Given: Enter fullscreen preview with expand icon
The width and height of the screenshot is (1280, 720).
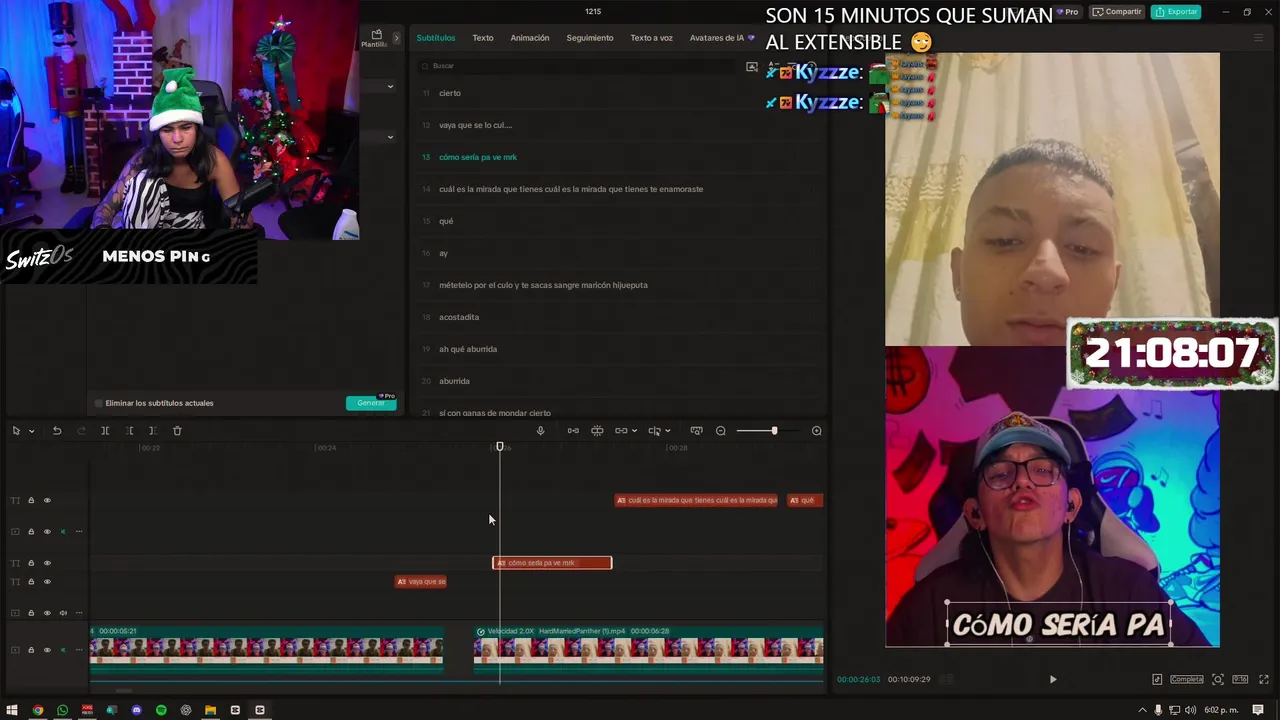Looking at the screenshot, I should click(x=1264, y=679).
